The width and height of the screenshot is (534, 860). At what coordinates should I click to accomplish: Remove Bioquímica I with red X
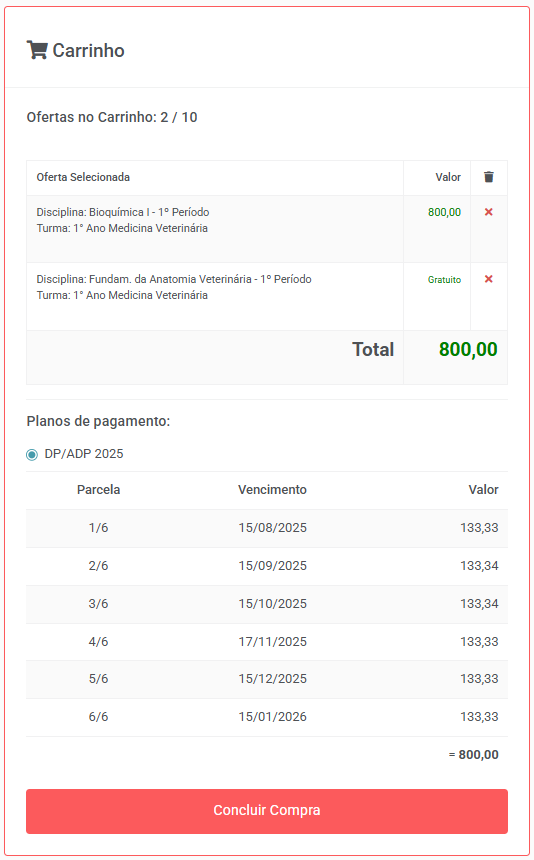tap(488, 212)
